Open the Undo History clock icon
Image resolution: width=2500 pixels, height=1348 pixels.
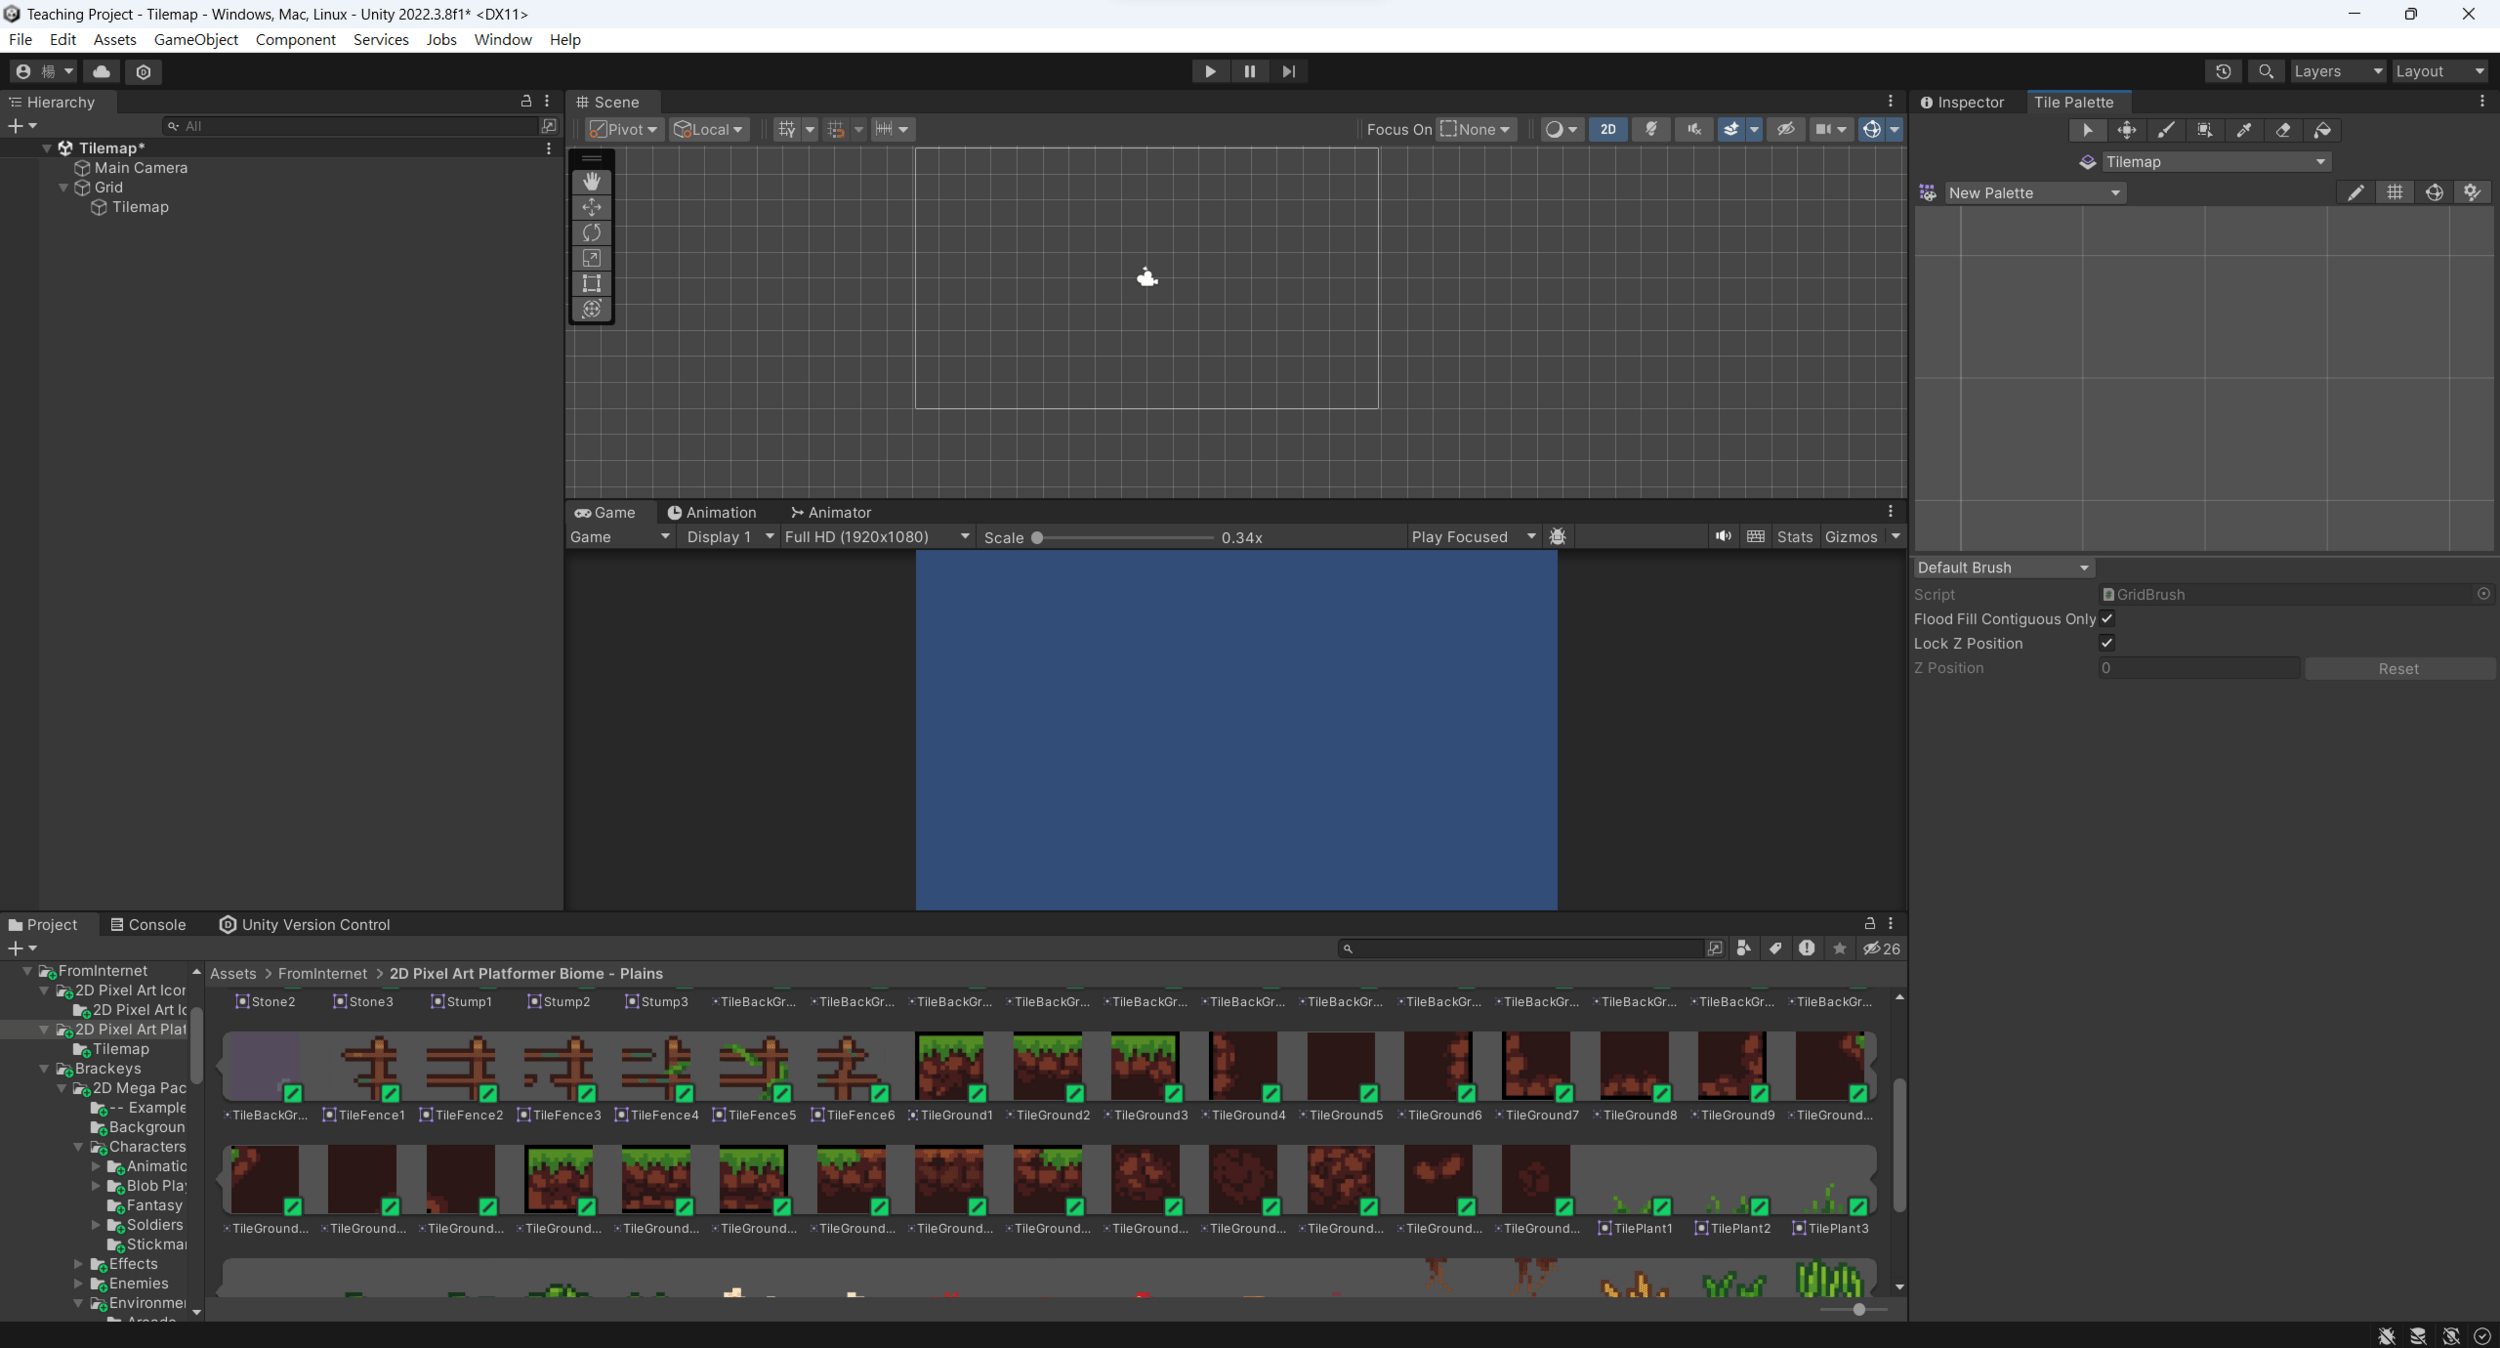tap(2222, 71)
